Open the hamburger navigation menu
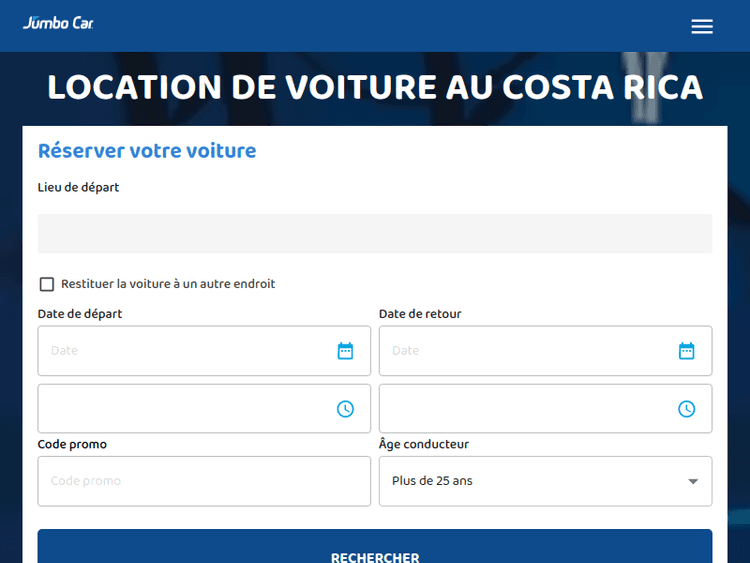This screenshot has width=750, height=563. coord(702,27)
